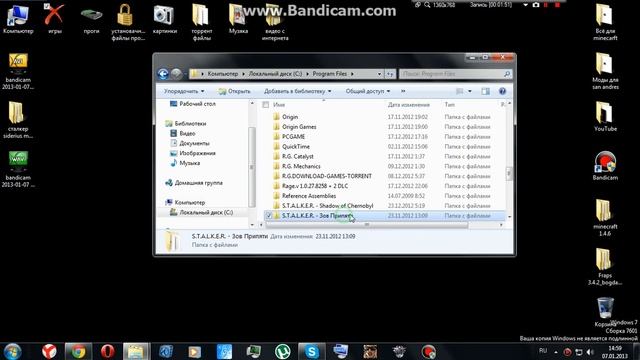Select the Bandicam desktop shortcut

click(605, 166)
